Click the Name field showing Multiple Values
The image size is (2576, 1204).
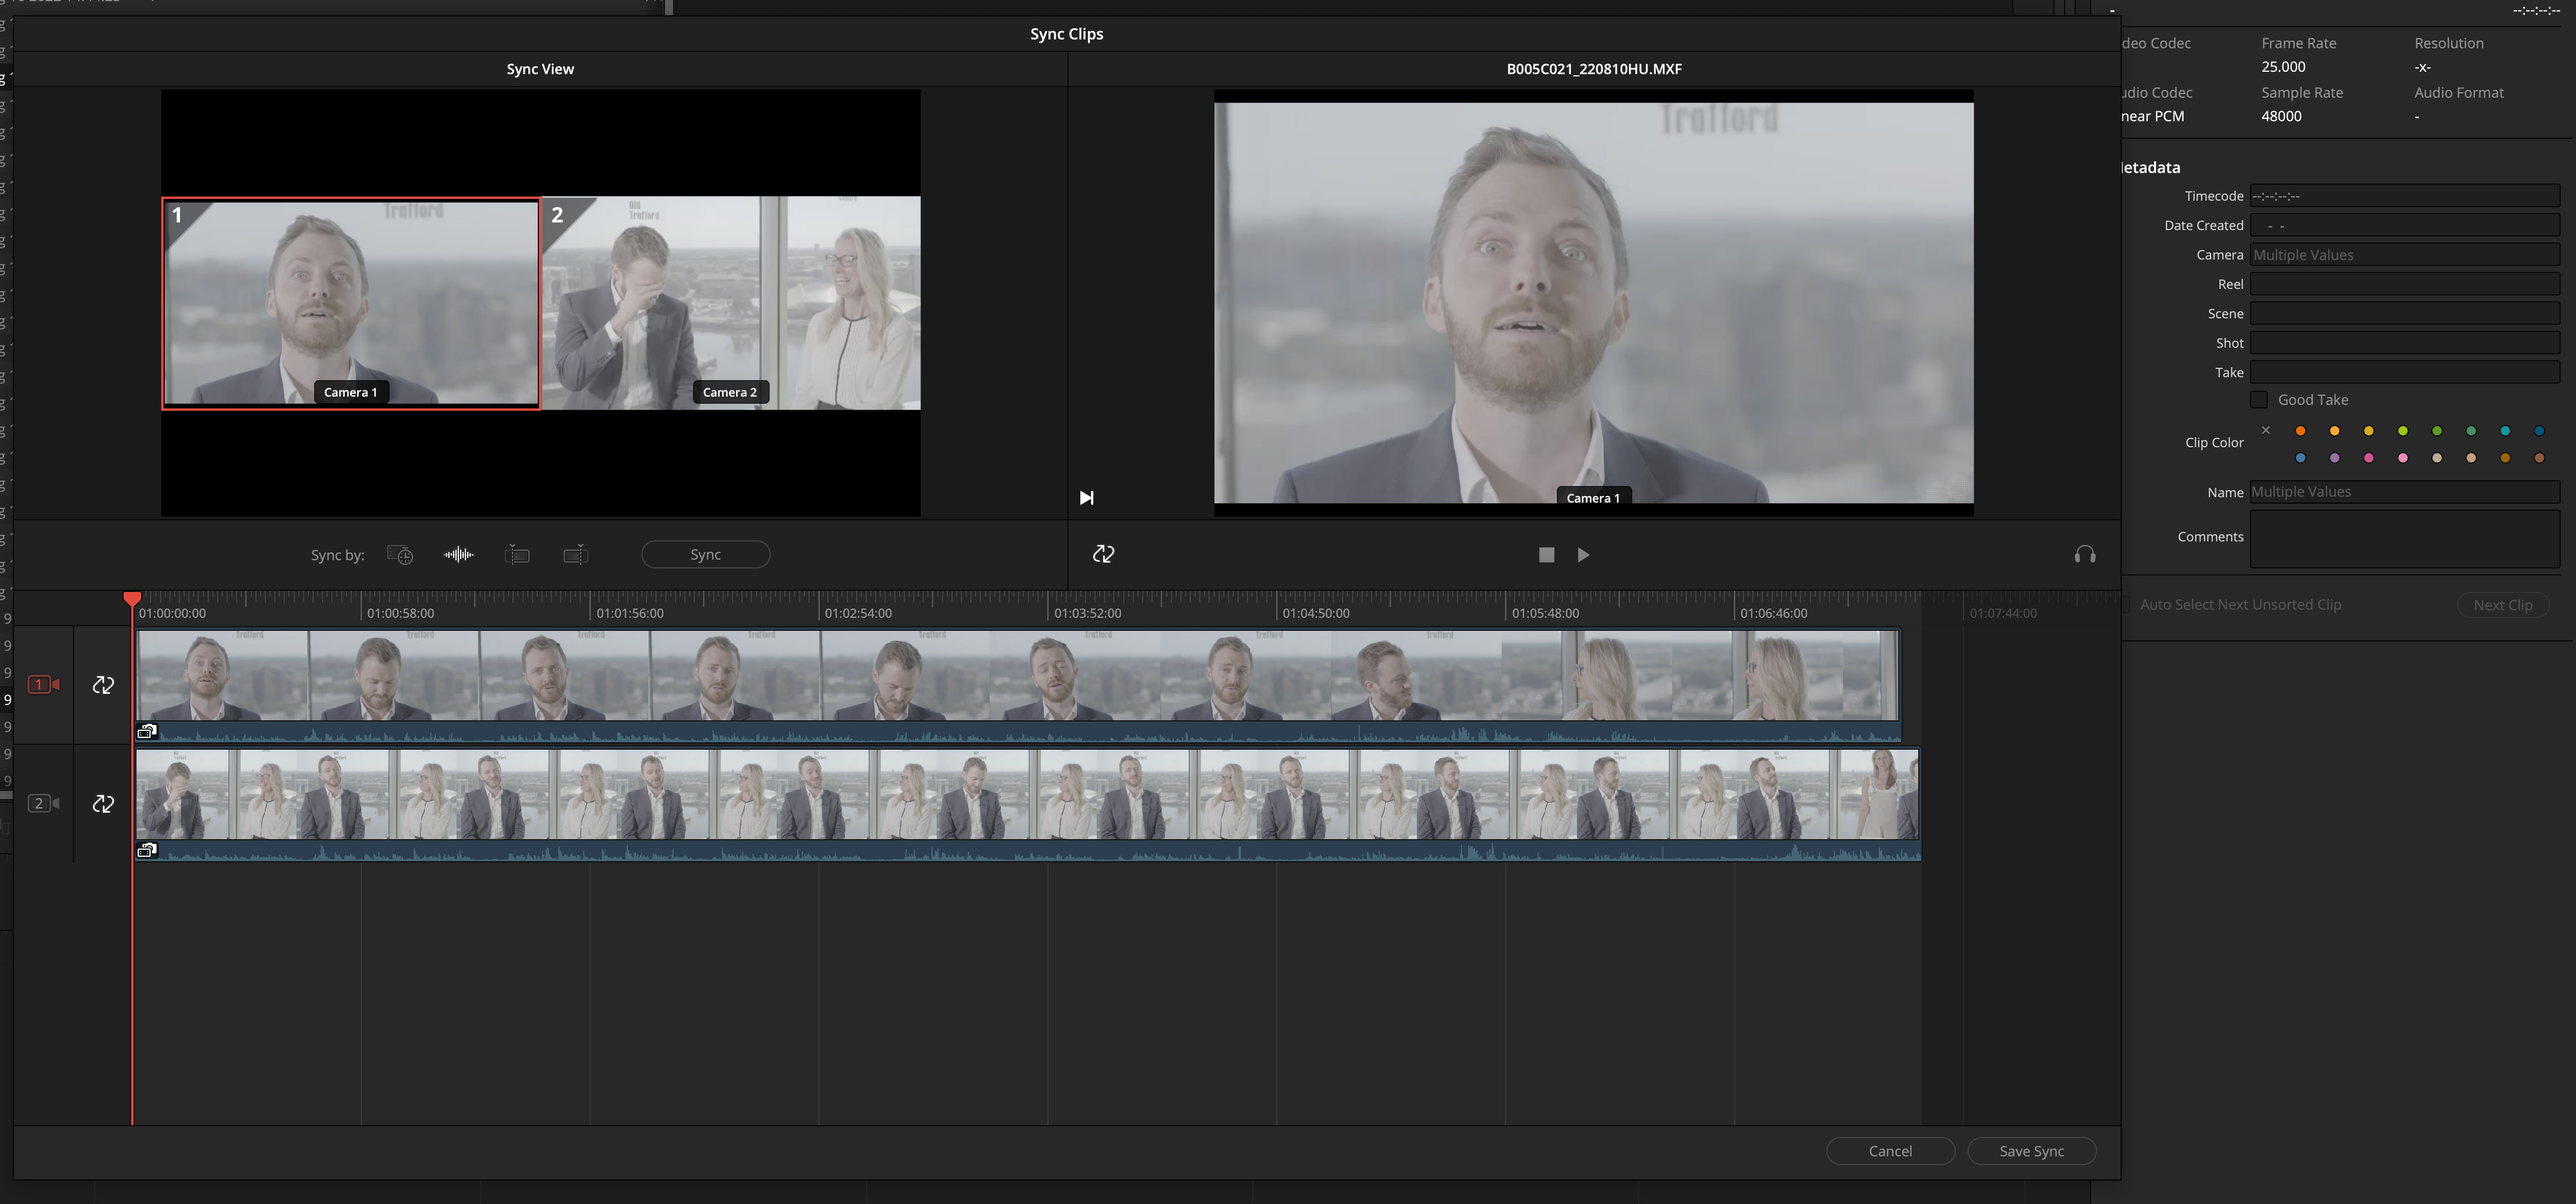[x=2404, y=492]
